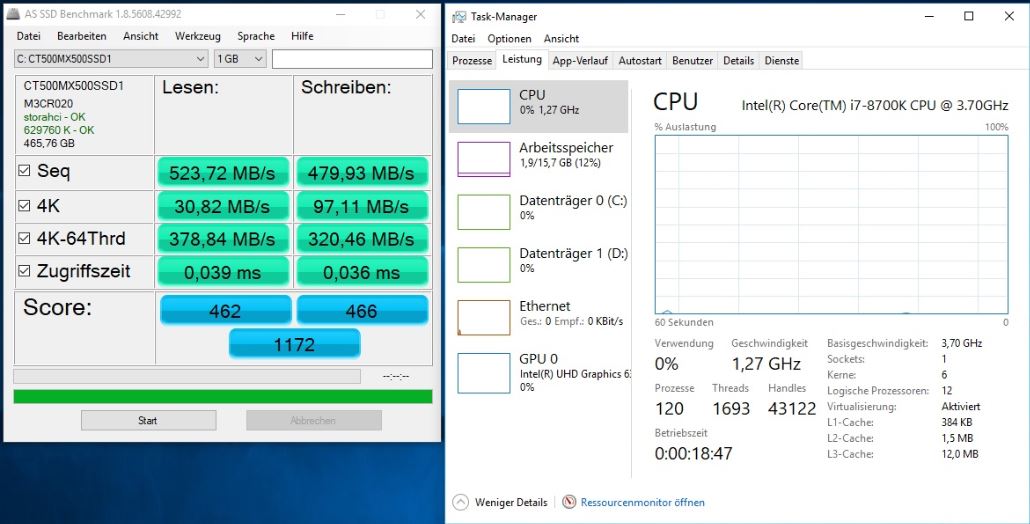Switch to the Benutzer tab
The image size is (1030, 524).
(x=692, y=60)
